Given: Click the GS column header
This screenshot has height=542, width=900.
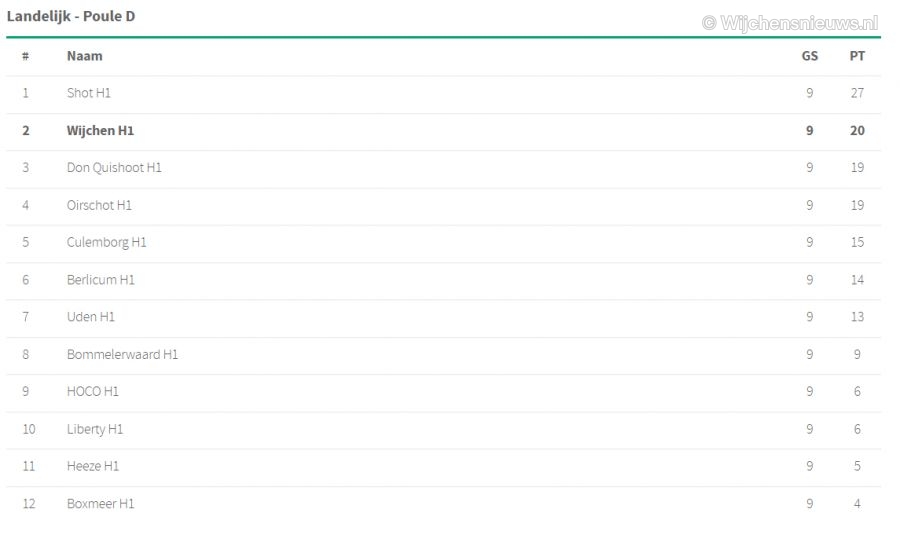Looking at the screenshot, I should click(x=810, y=56).
